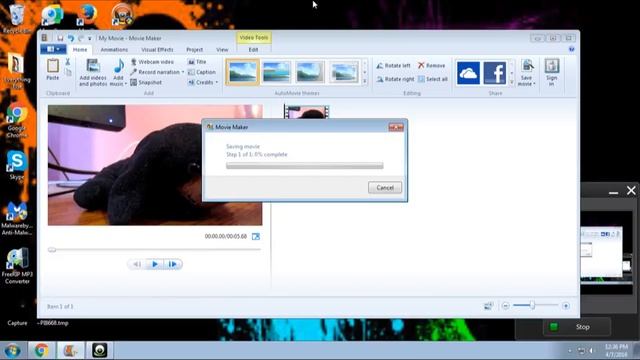This screenshot has height=360, width=640.
Task: Add videos and photos
Action: click(x=93, y=73)
